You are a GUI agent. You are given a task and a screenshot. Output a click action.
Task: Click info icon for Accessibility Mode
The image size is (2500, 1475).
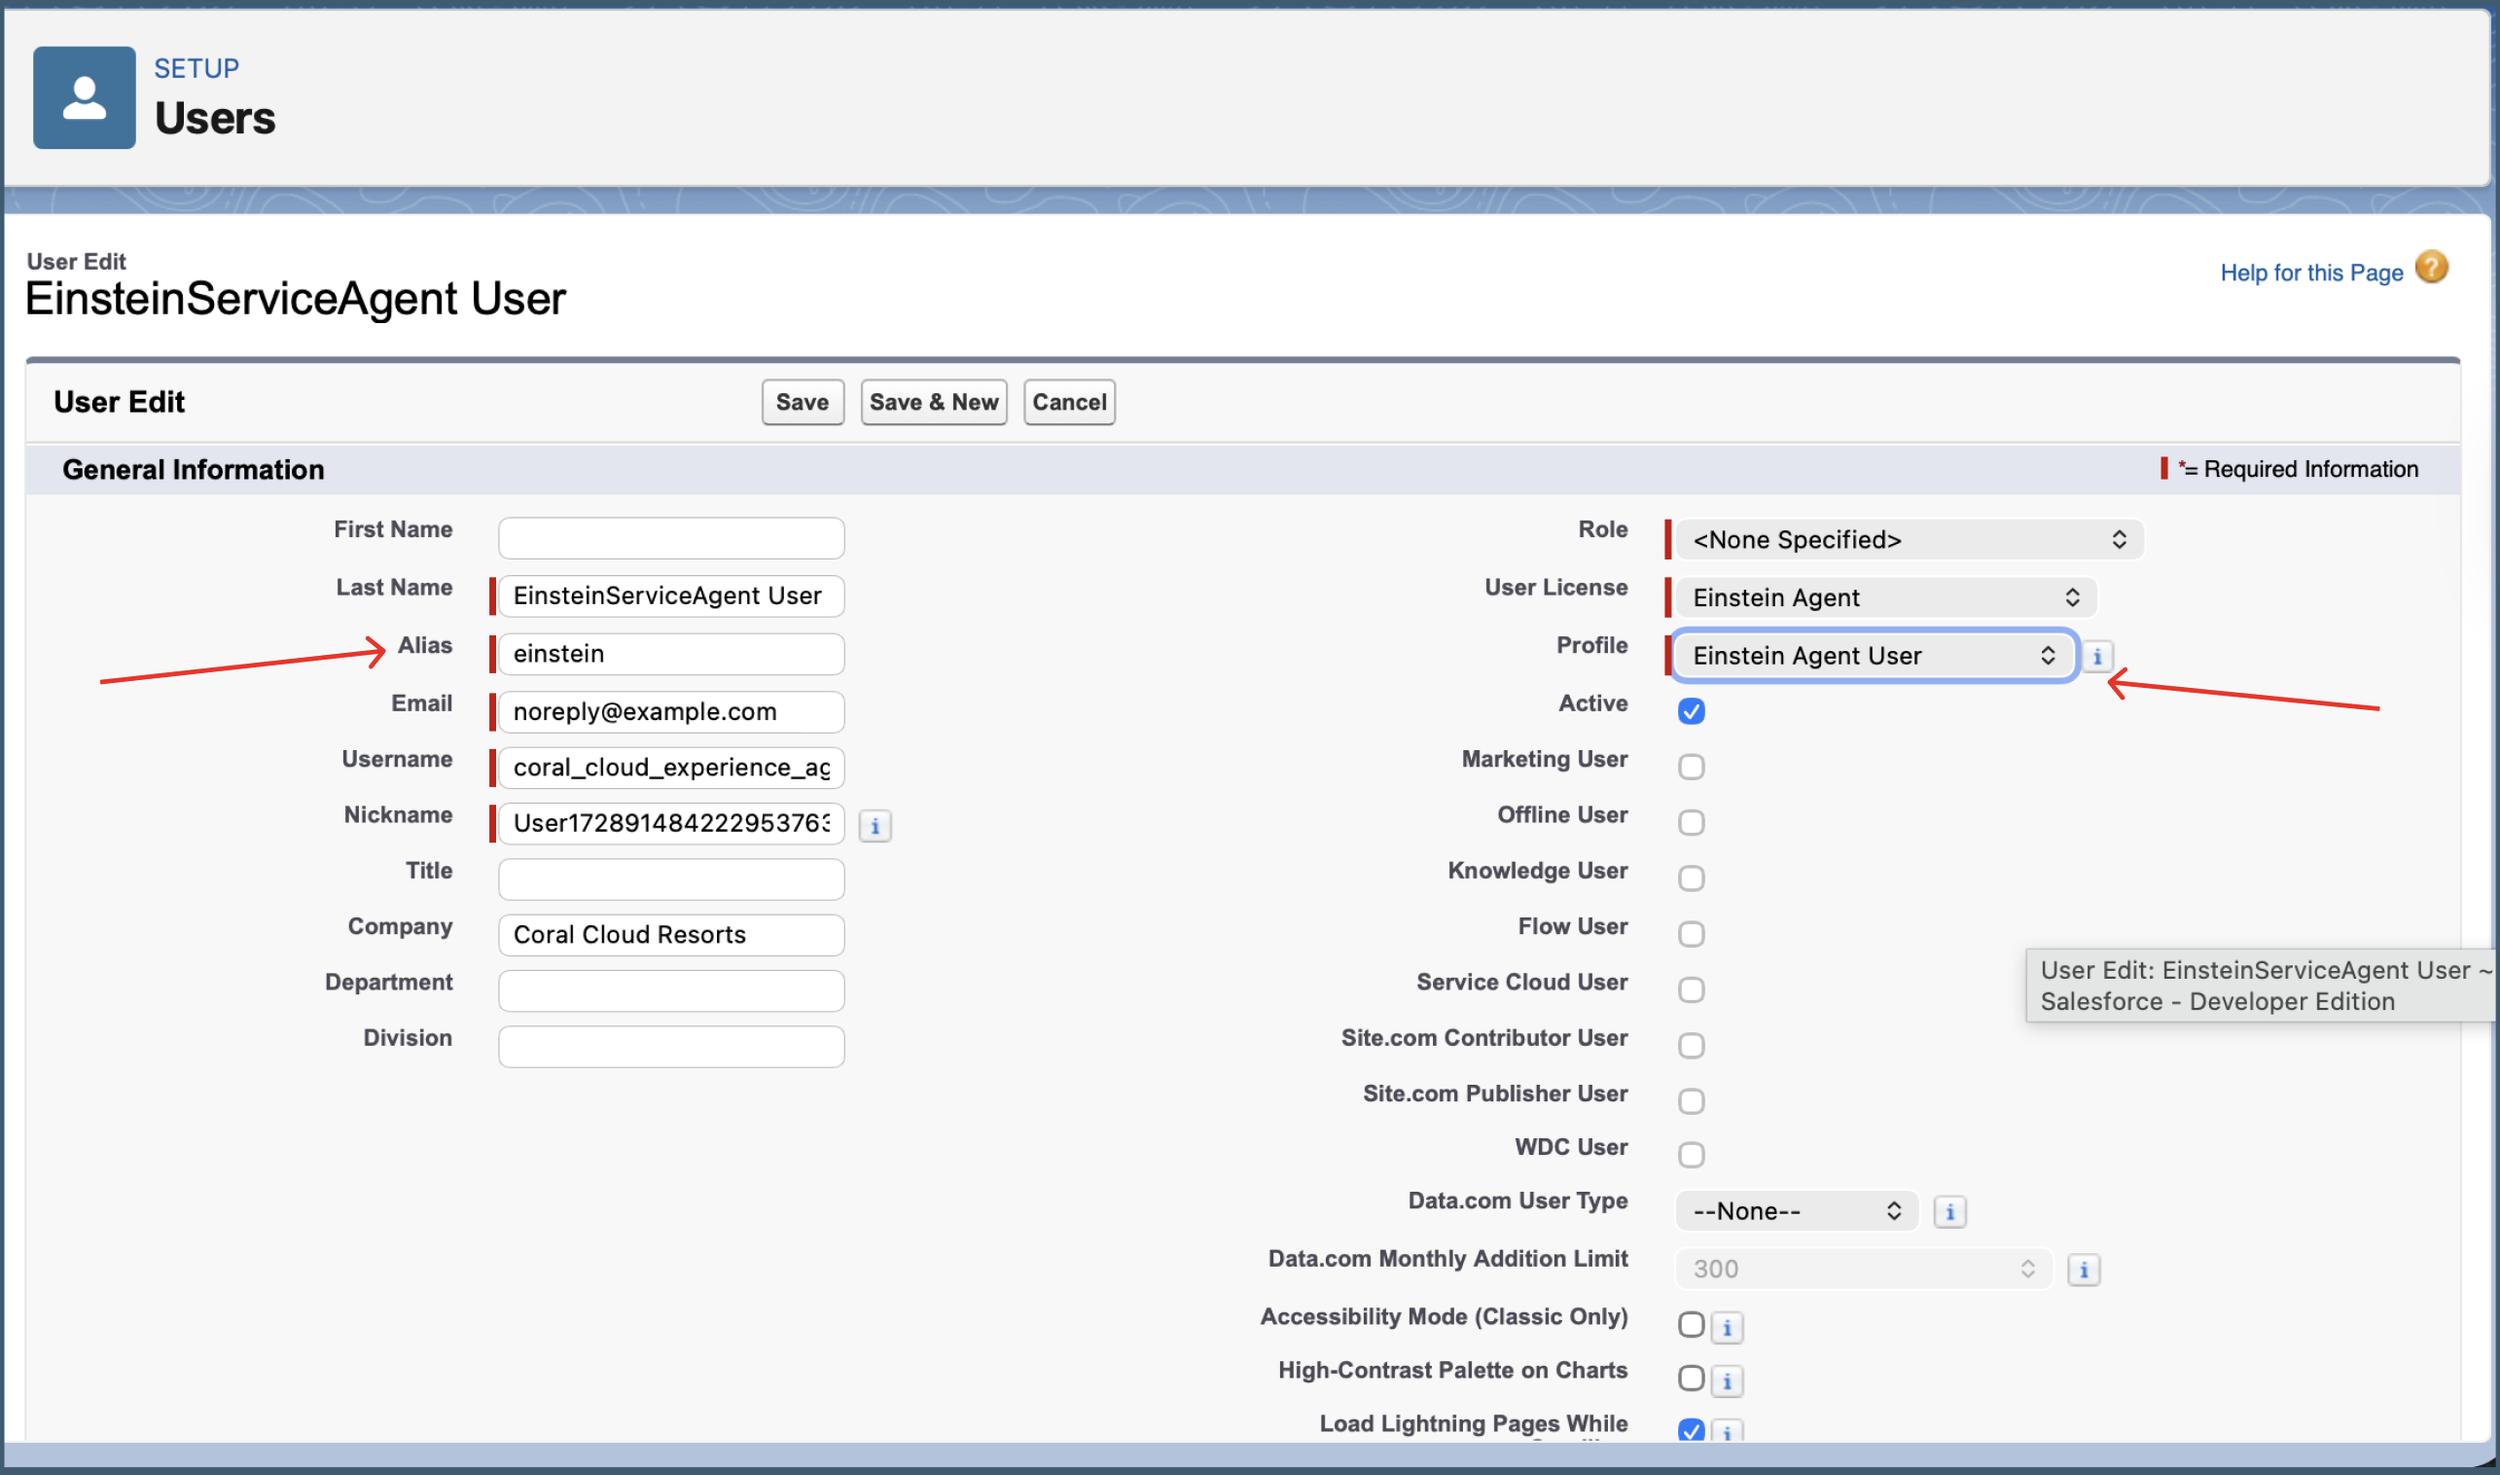(1727, 1328)
